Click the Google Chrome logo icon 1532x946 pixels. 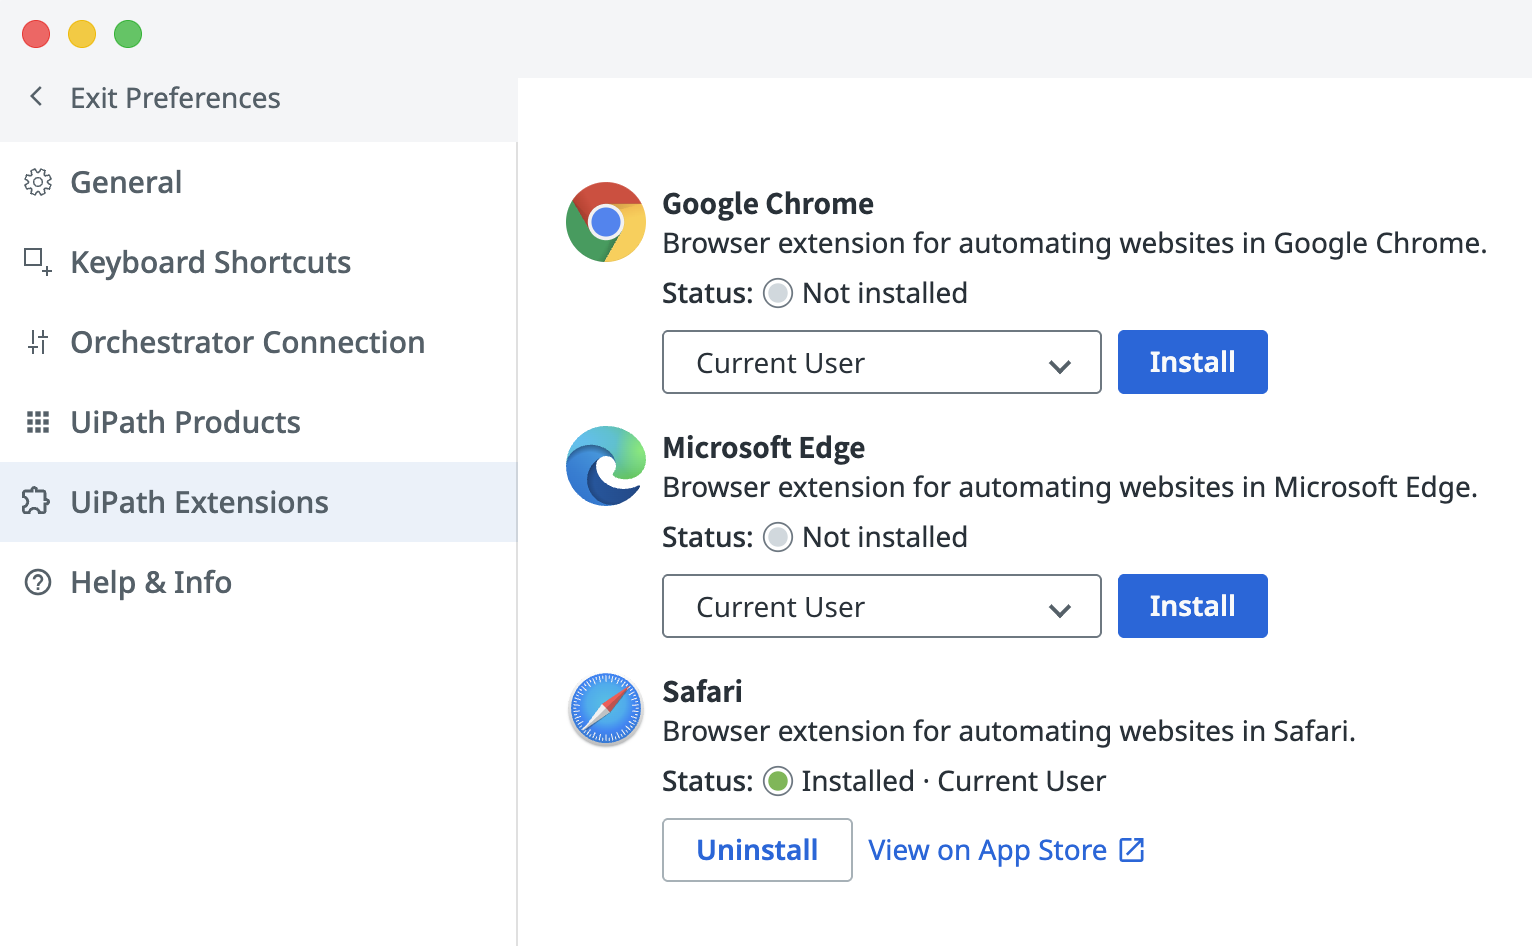tap(605, 222)
